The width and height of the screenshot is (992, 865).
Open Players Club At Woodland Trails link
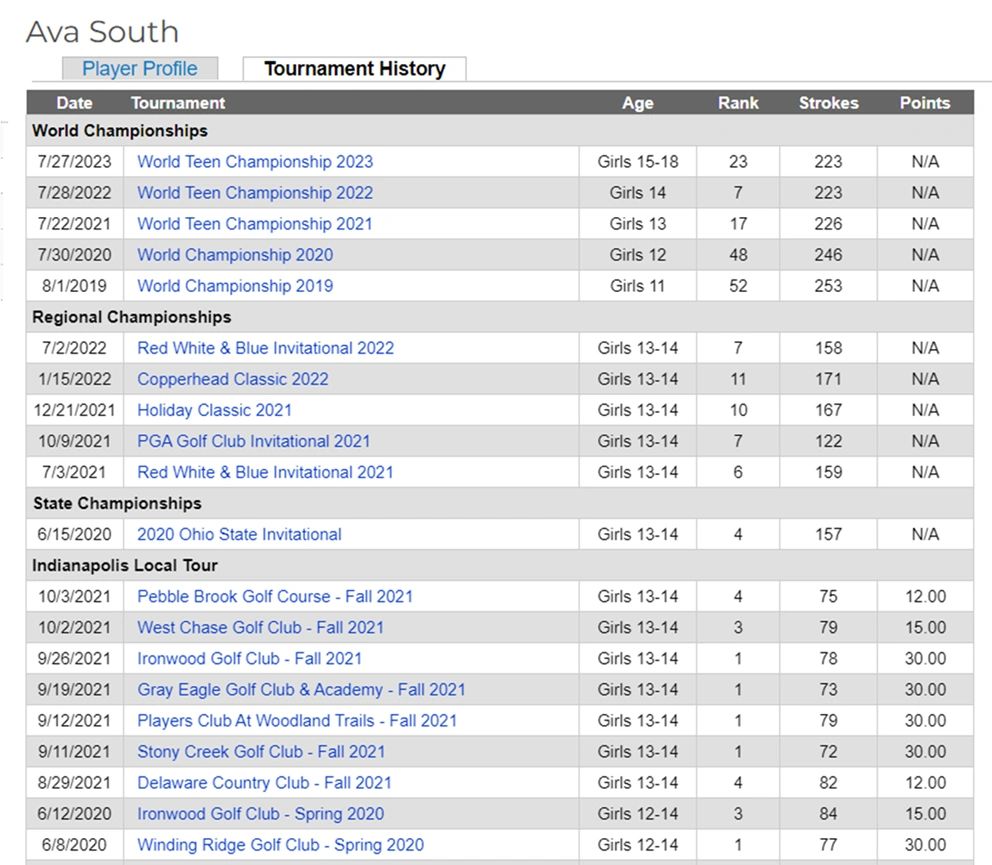click(x=296, y=720)
